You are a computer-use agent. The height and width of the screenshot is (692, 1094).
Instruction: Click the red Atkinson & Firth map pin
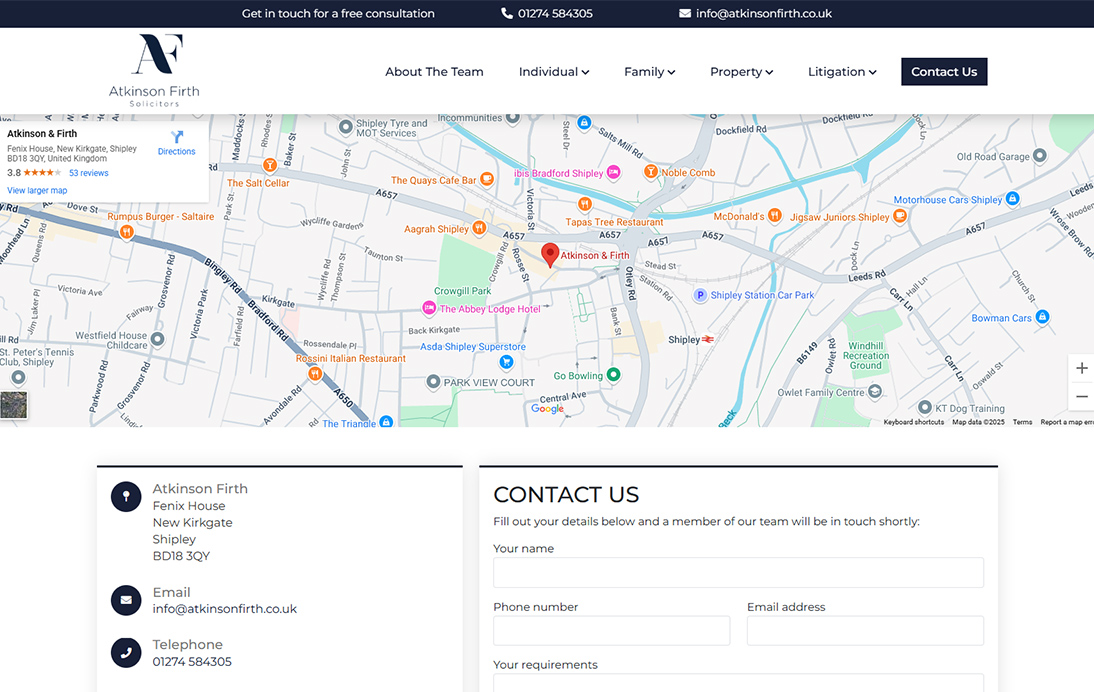550,254
